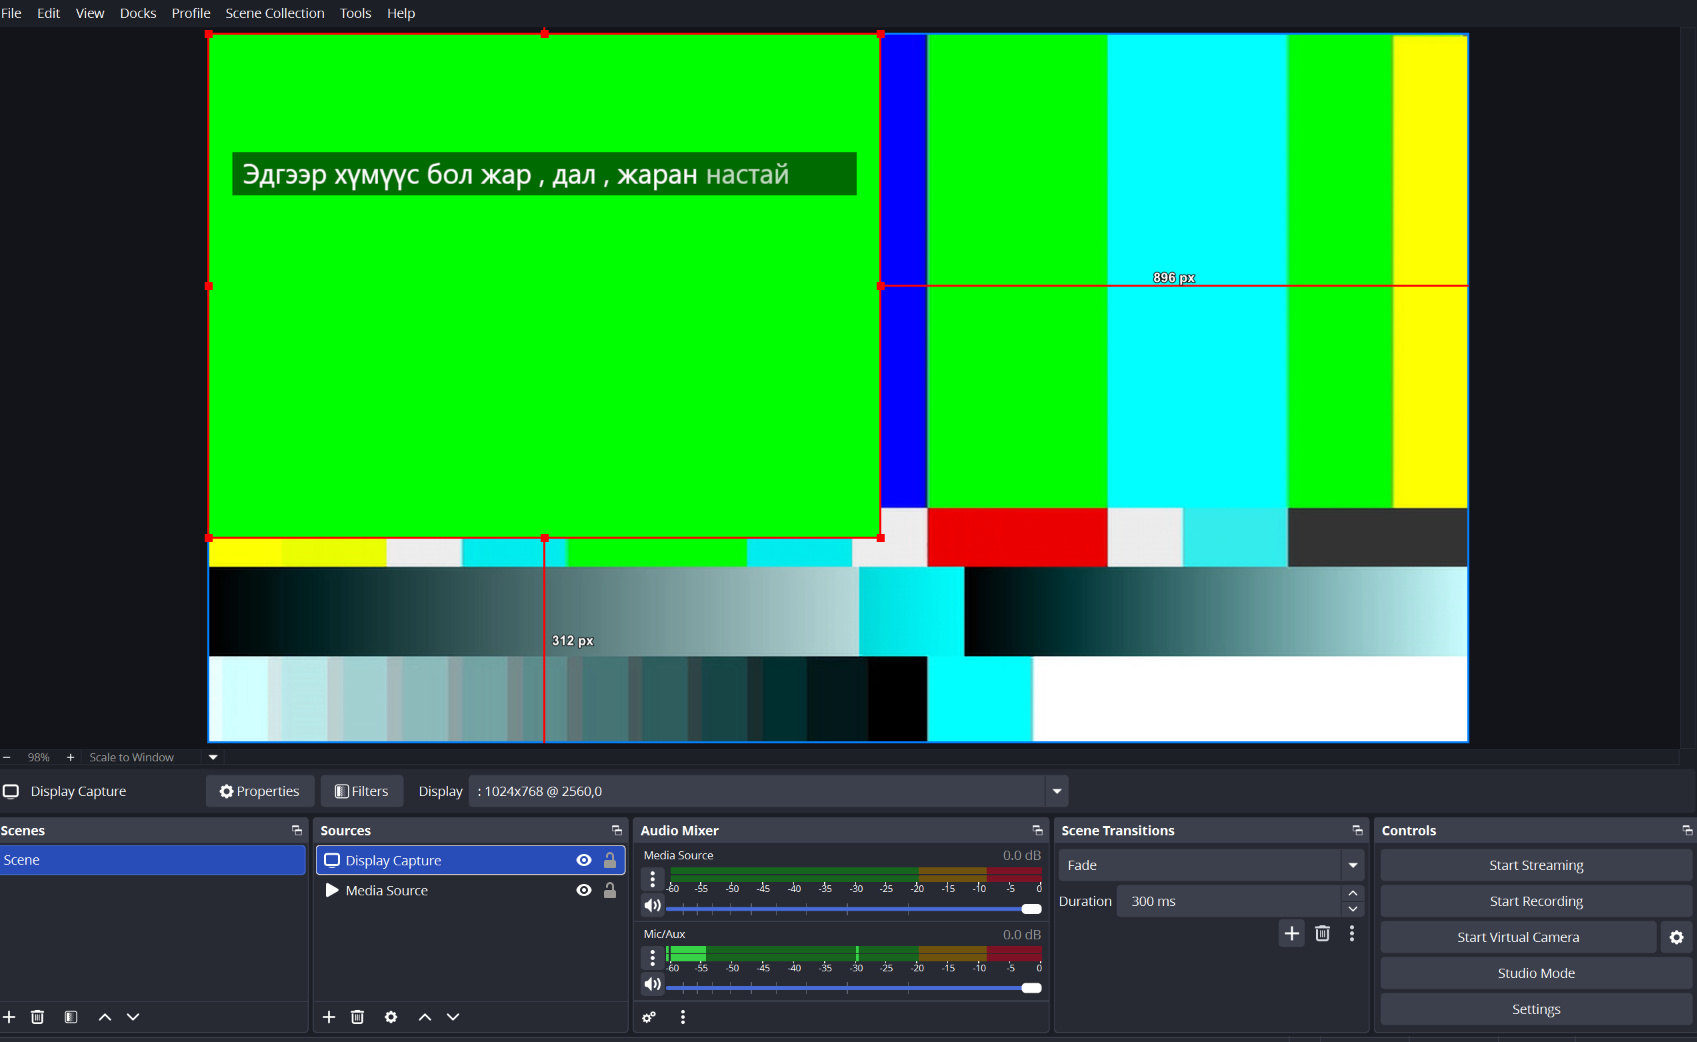Image resolution: width=1697 pixels, height=1042 pixels.
Task: Open Mic/Aux audio options menu
Action: pyautogui.click(x=653, y=958)
